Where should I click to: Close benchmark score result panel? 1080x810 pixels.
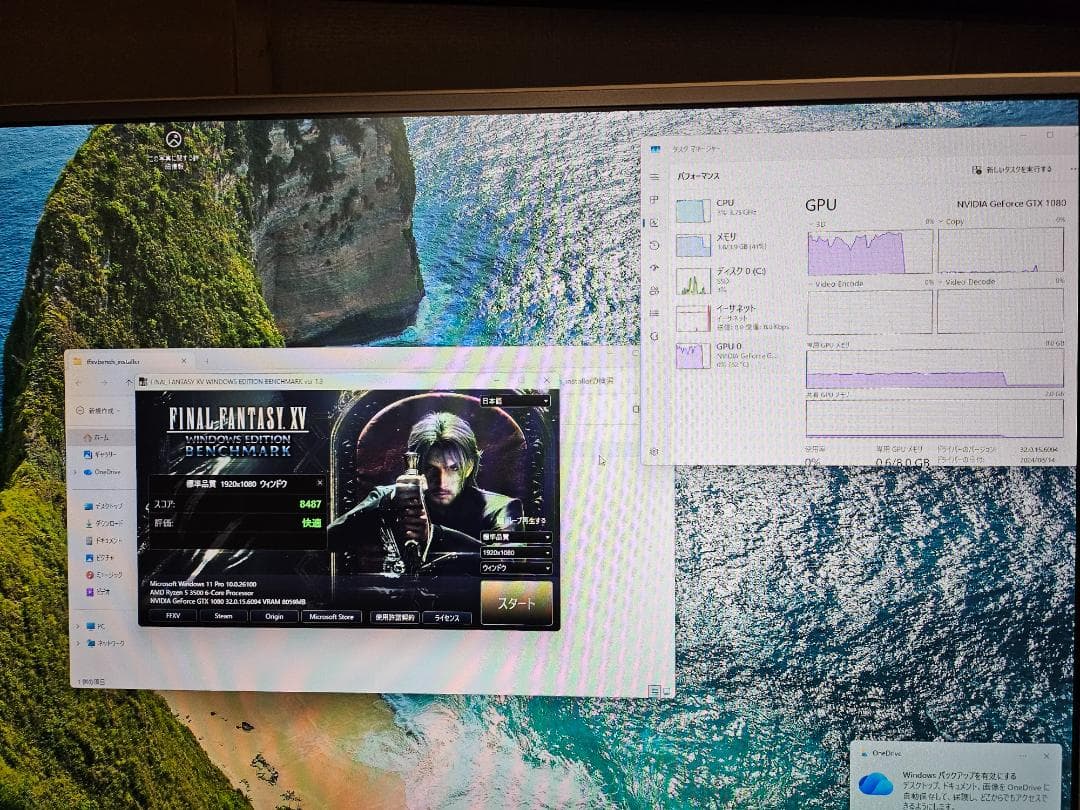[x=320, y=483]
